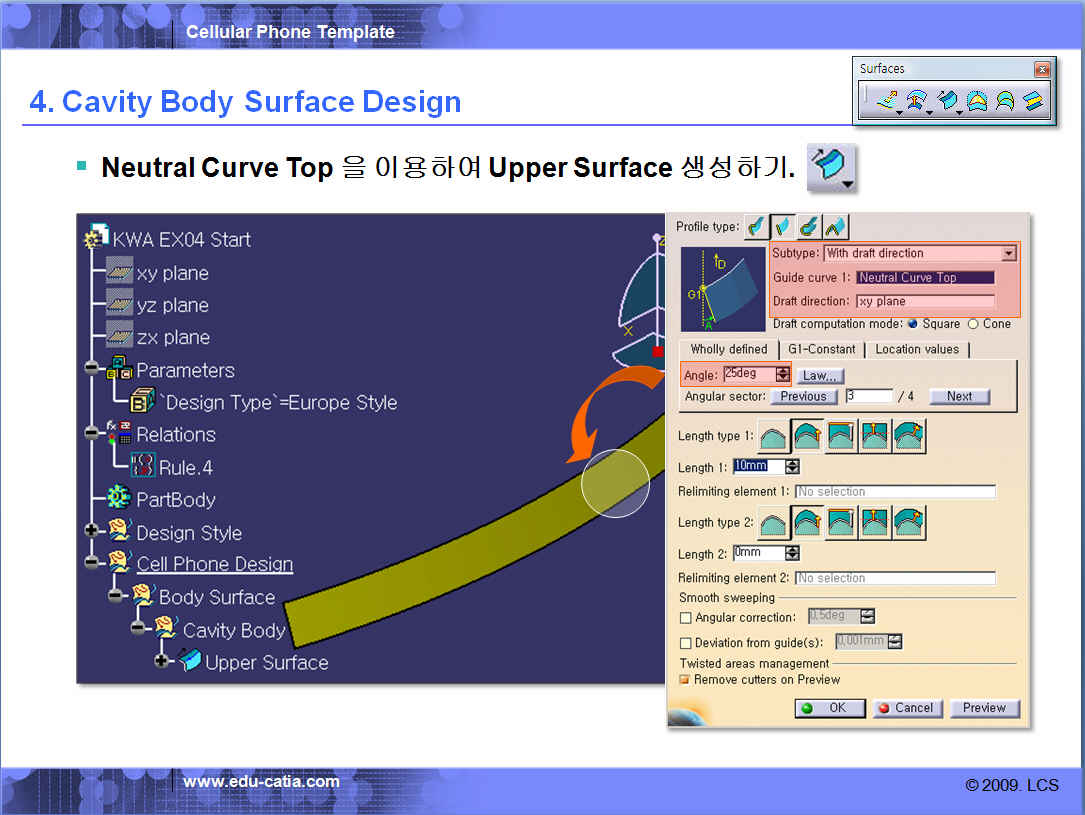Select the Circle profile type icon

pyautogui.click(x=809, y=226)
